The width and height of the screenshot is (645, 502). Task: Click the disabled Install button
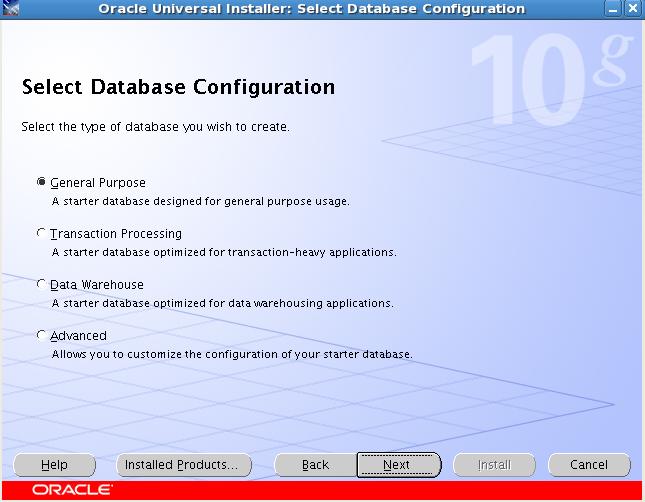coord(494,465)
